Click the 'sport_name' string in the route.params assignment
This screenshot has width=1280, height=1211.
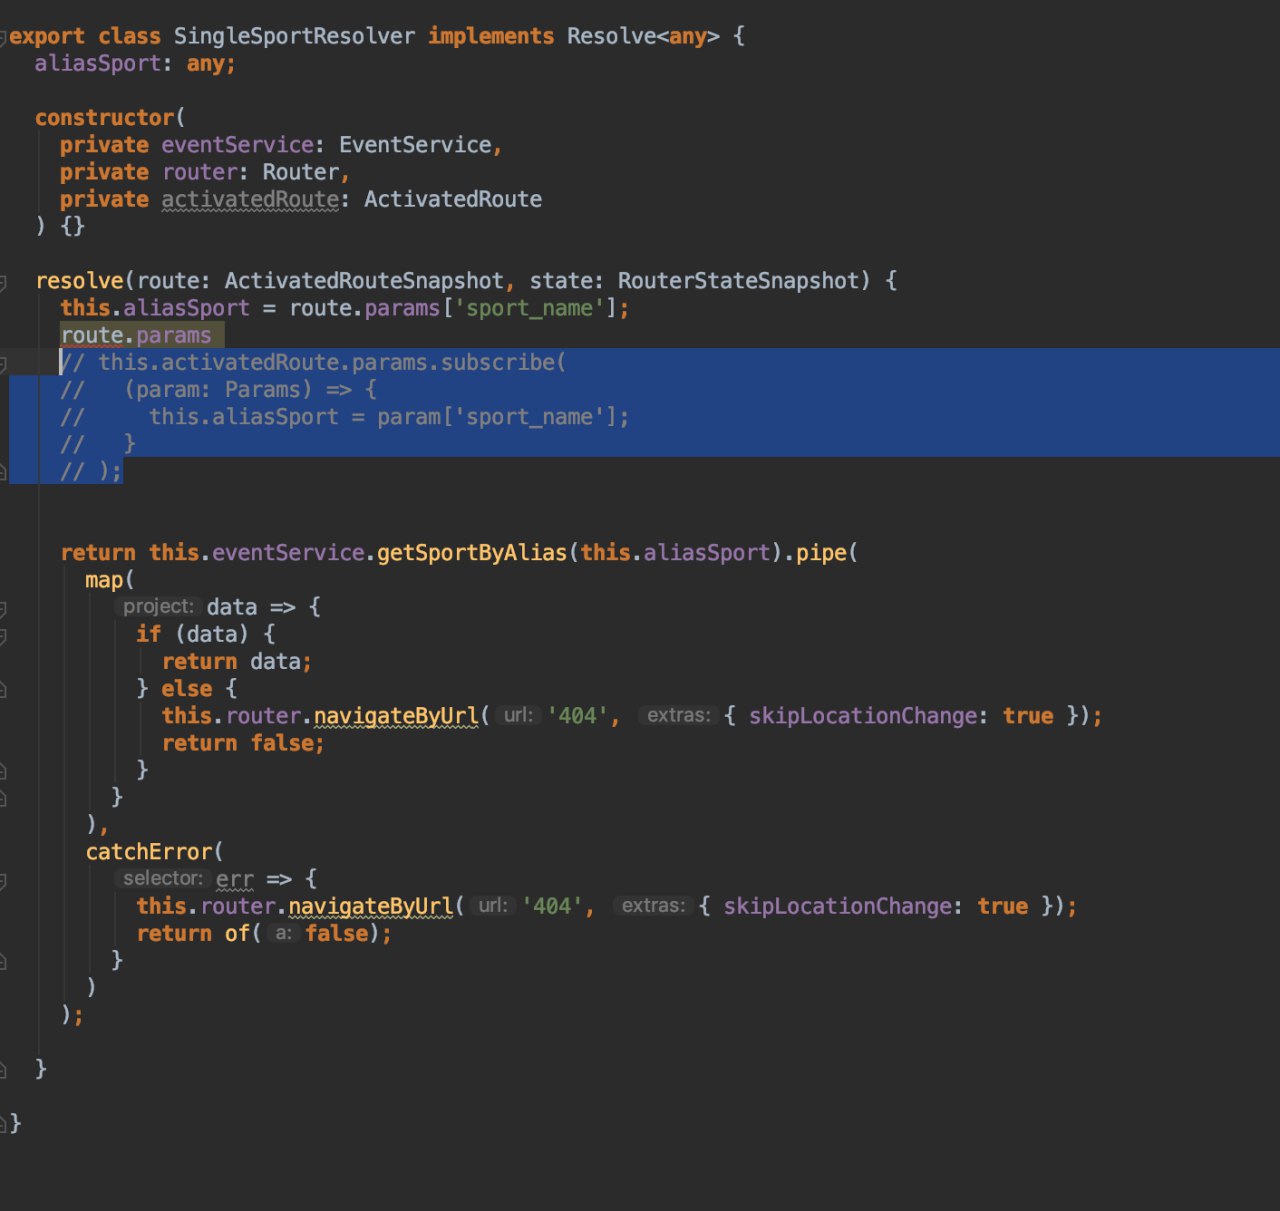click(x=530, y=308)
